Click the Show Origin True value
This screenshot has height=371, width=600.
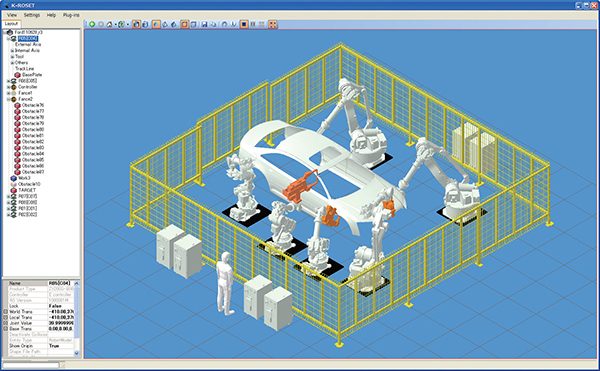coord(54,346)
